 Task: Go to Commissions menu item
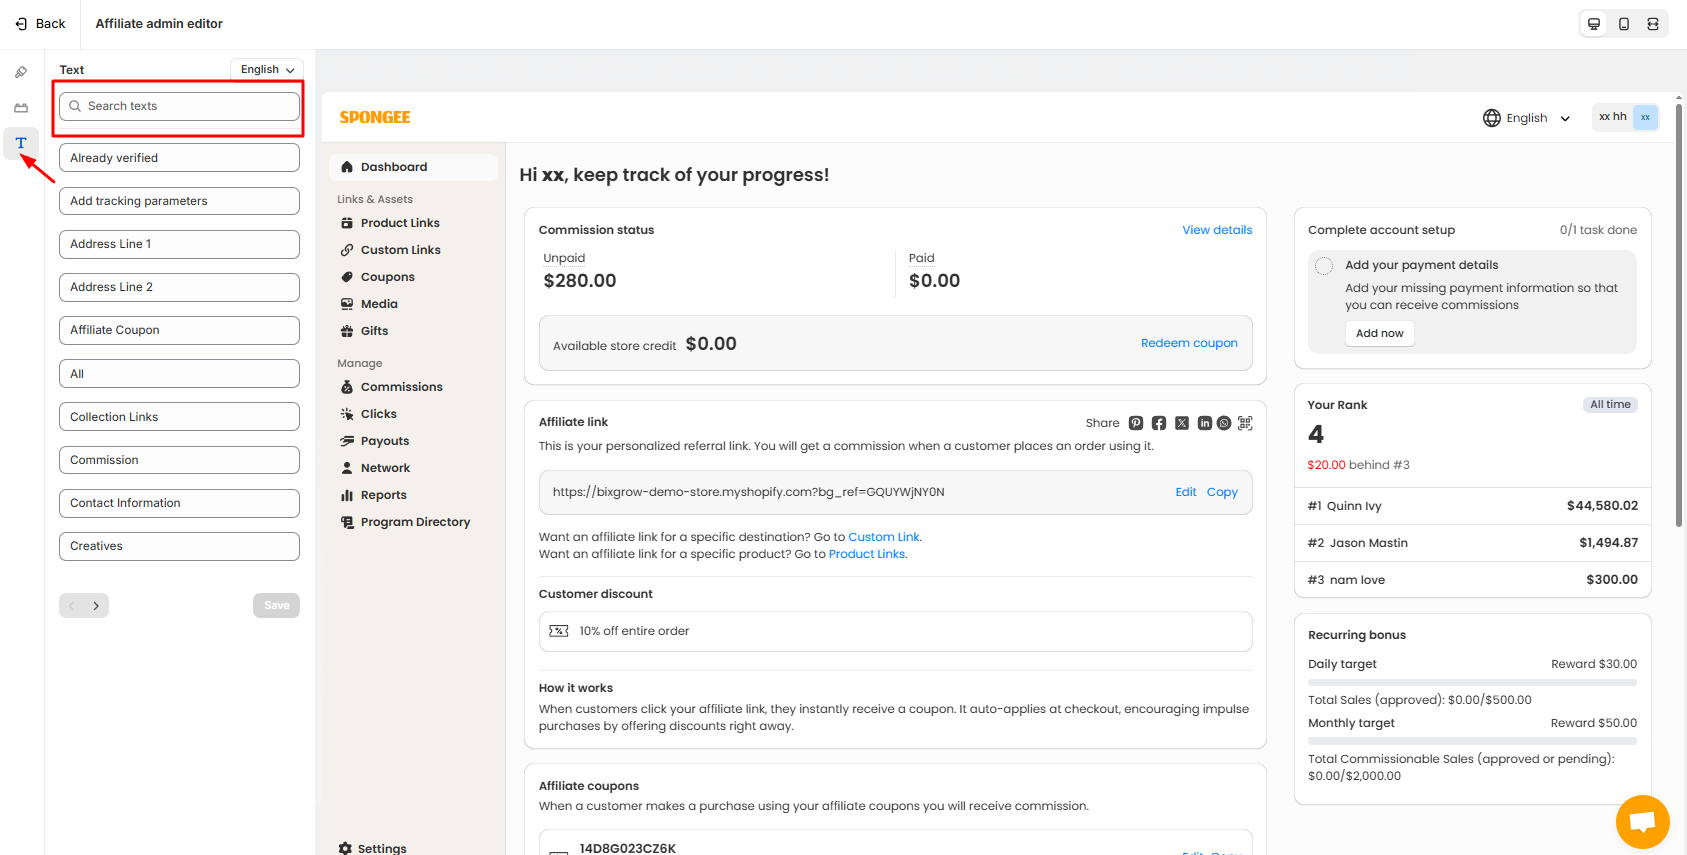click(x=401, y=387)
